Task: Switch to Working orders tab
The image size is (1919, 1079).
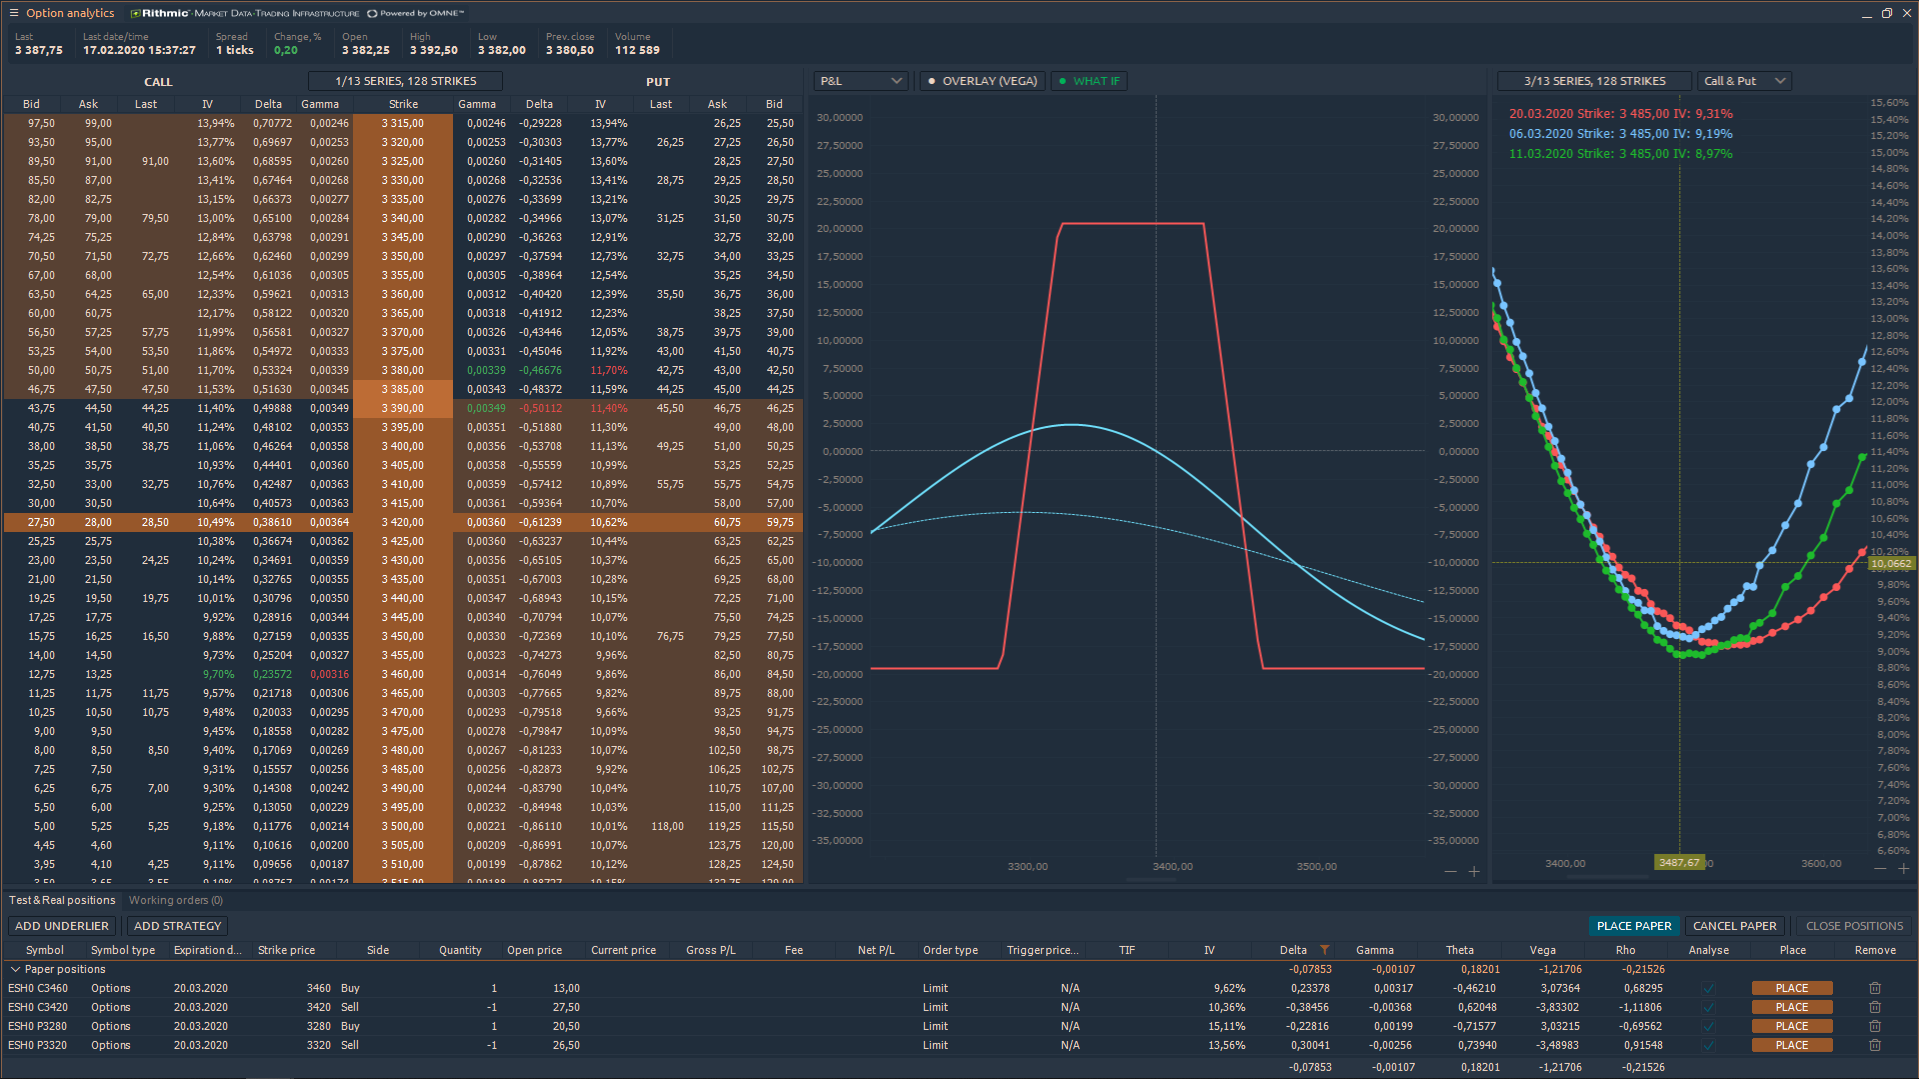Action: [175, 900]
